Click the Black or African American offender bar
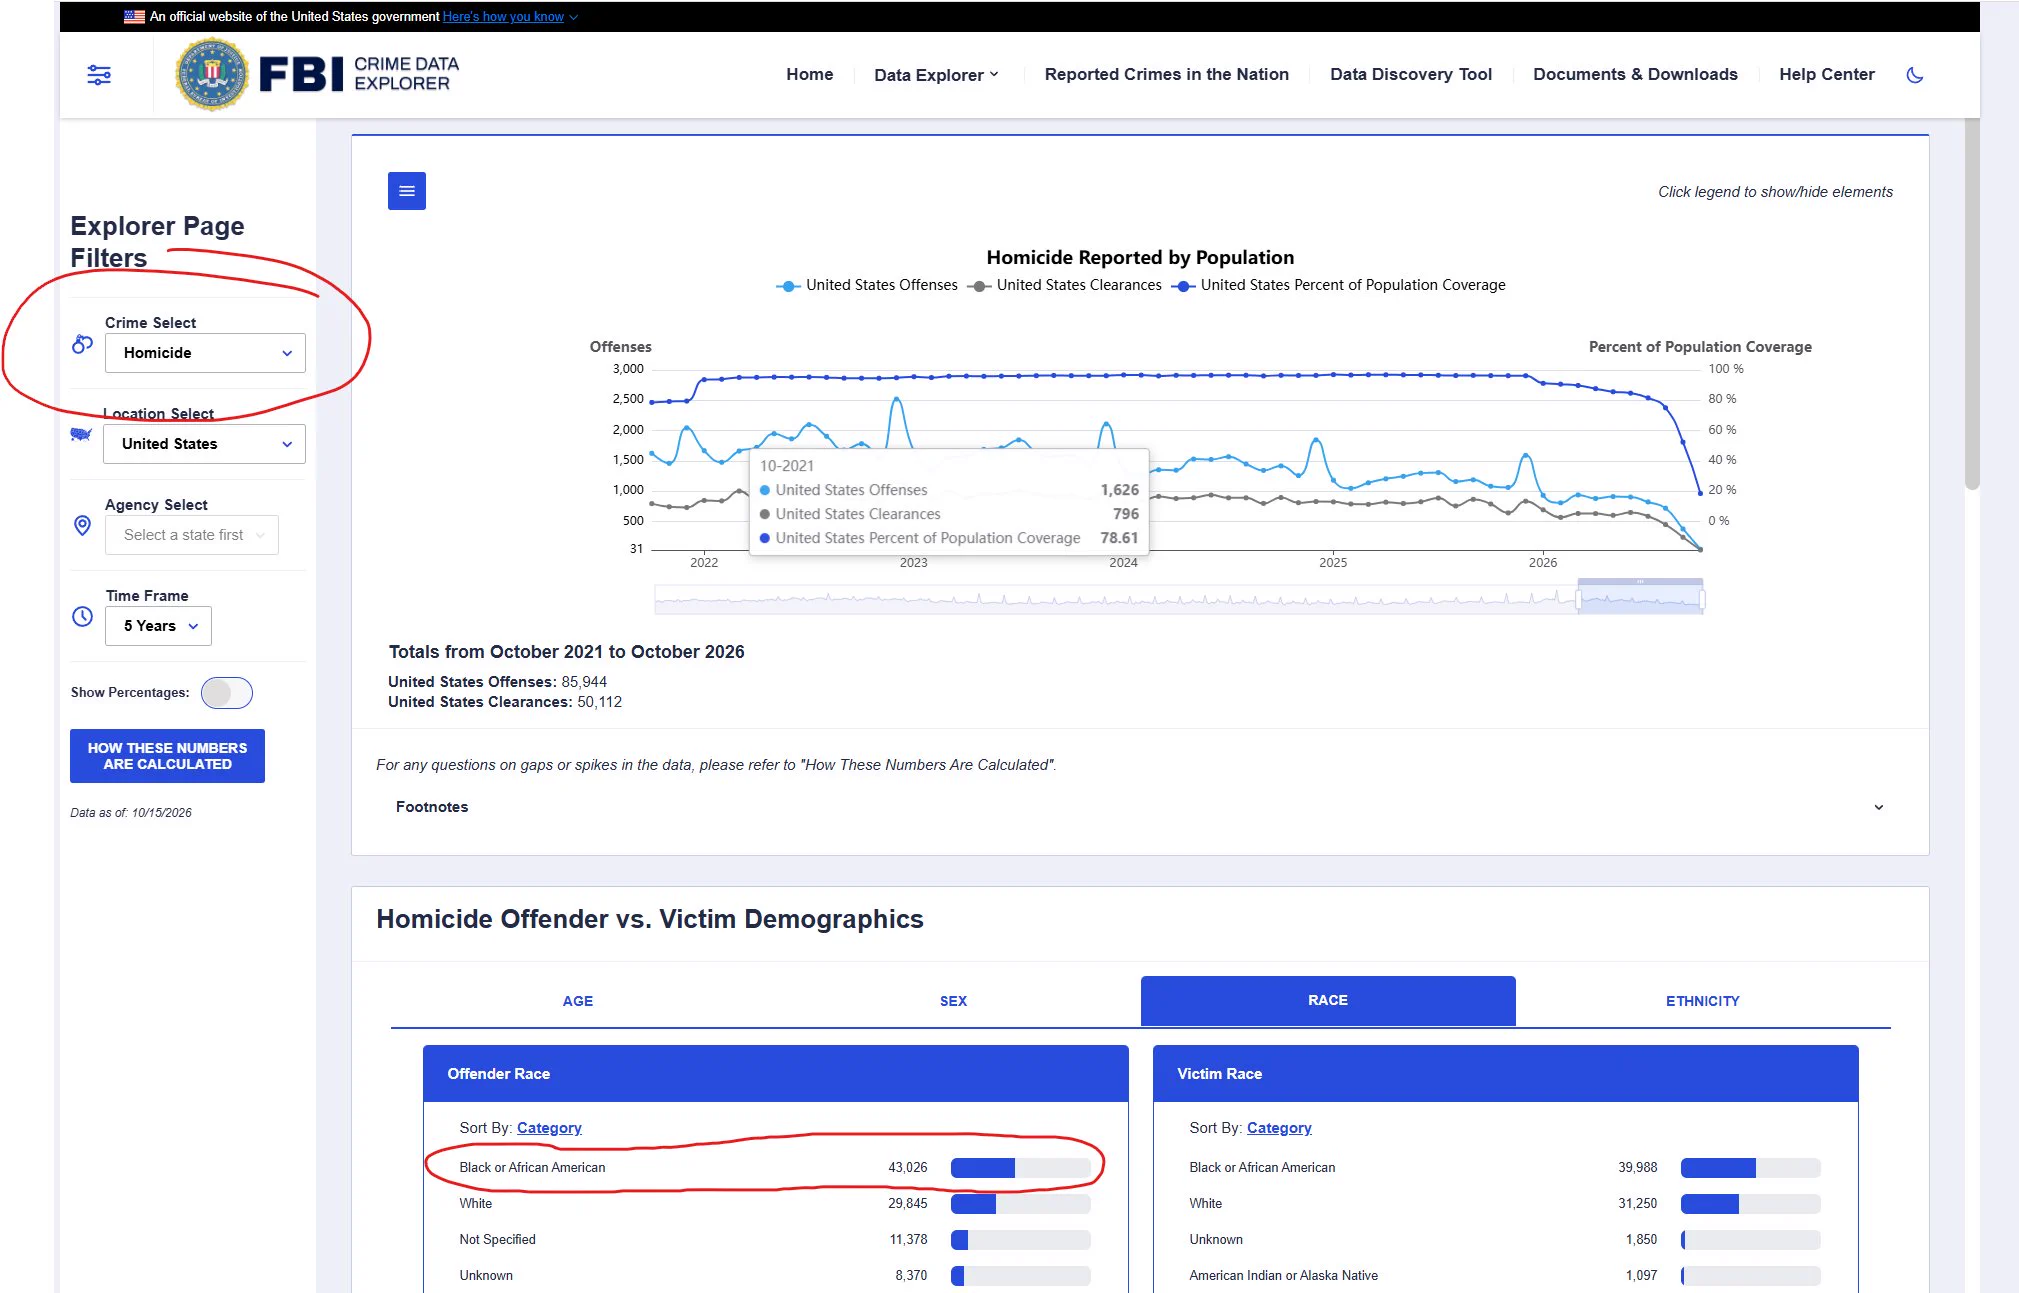The height and width of the screenshot is (1293, 2019). [1020, 1168]
